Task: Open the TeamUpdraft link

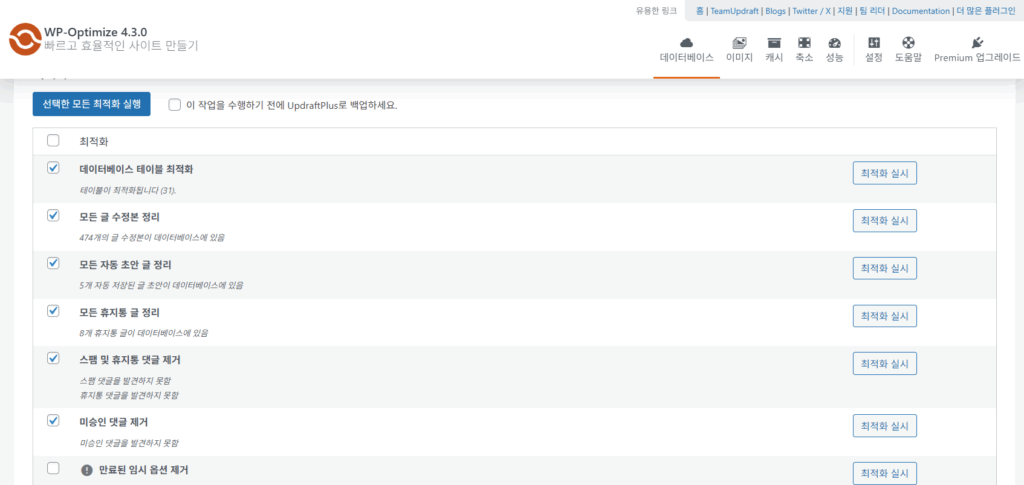Action: coord(733,11)
